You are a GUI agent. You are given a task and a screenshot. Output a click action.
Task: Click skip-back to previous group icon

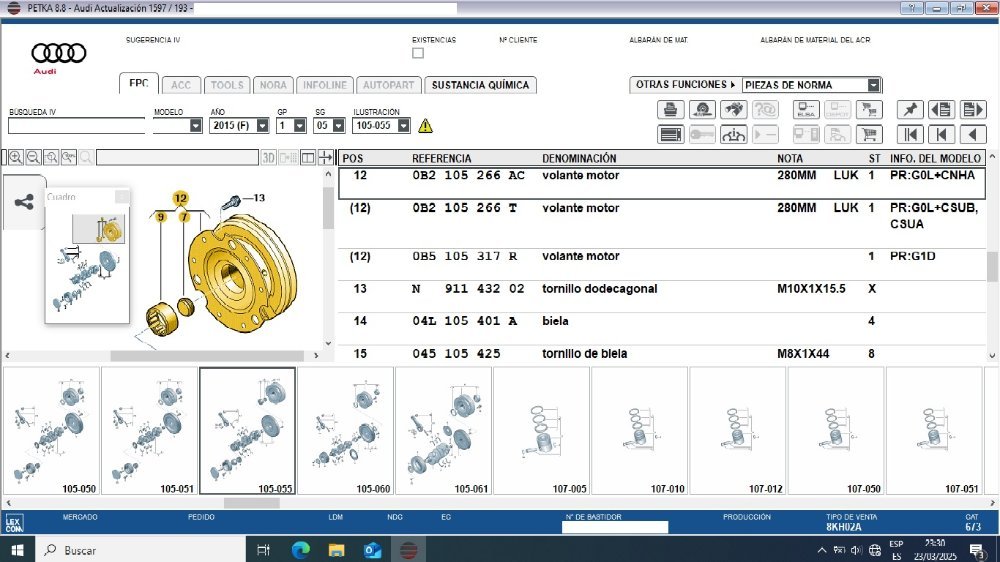pyautogui.click(x=941, y=135)
